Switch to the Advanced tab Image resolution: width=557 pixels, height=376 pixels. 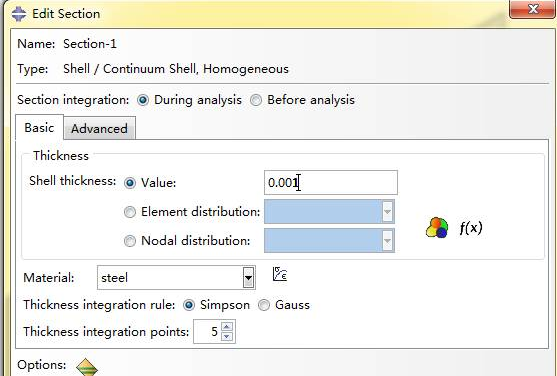(99, 128)
